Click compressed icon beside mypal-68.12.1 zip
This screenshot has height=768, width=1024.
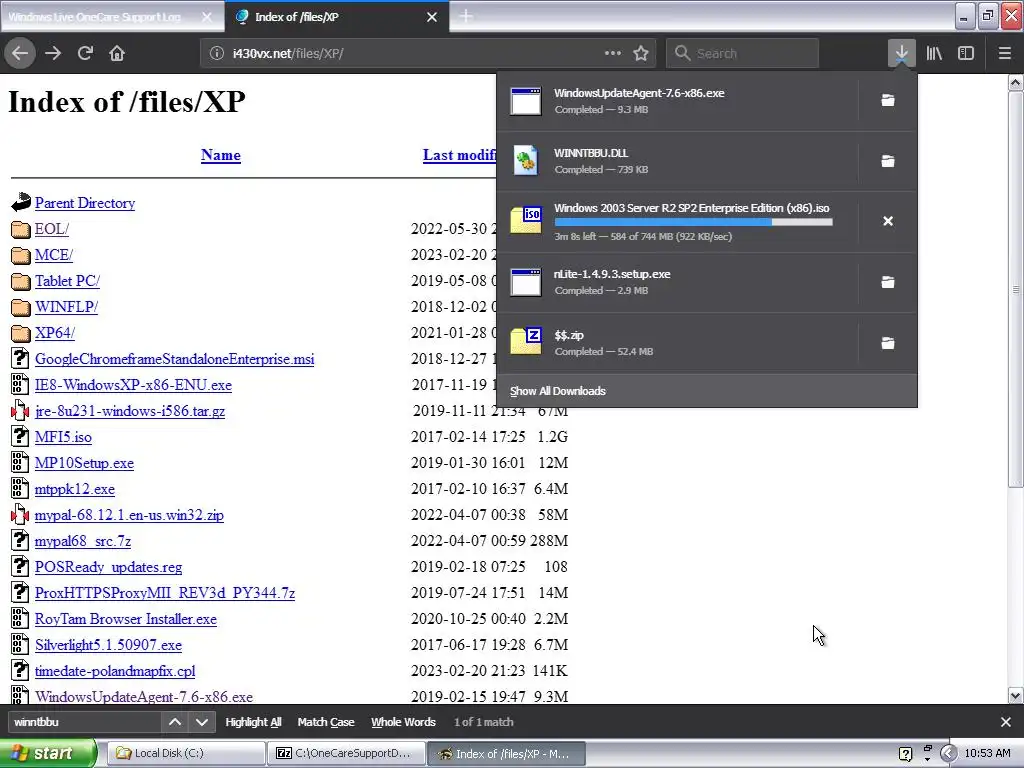[x=20, y=515]
